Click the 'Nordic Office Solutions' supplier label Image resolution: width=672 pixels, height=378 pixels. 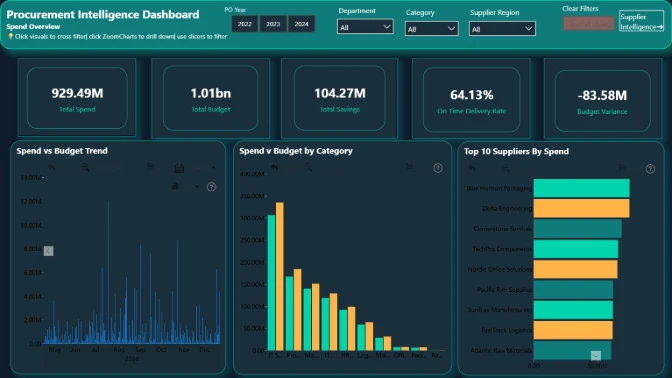[x=500, y=269]
